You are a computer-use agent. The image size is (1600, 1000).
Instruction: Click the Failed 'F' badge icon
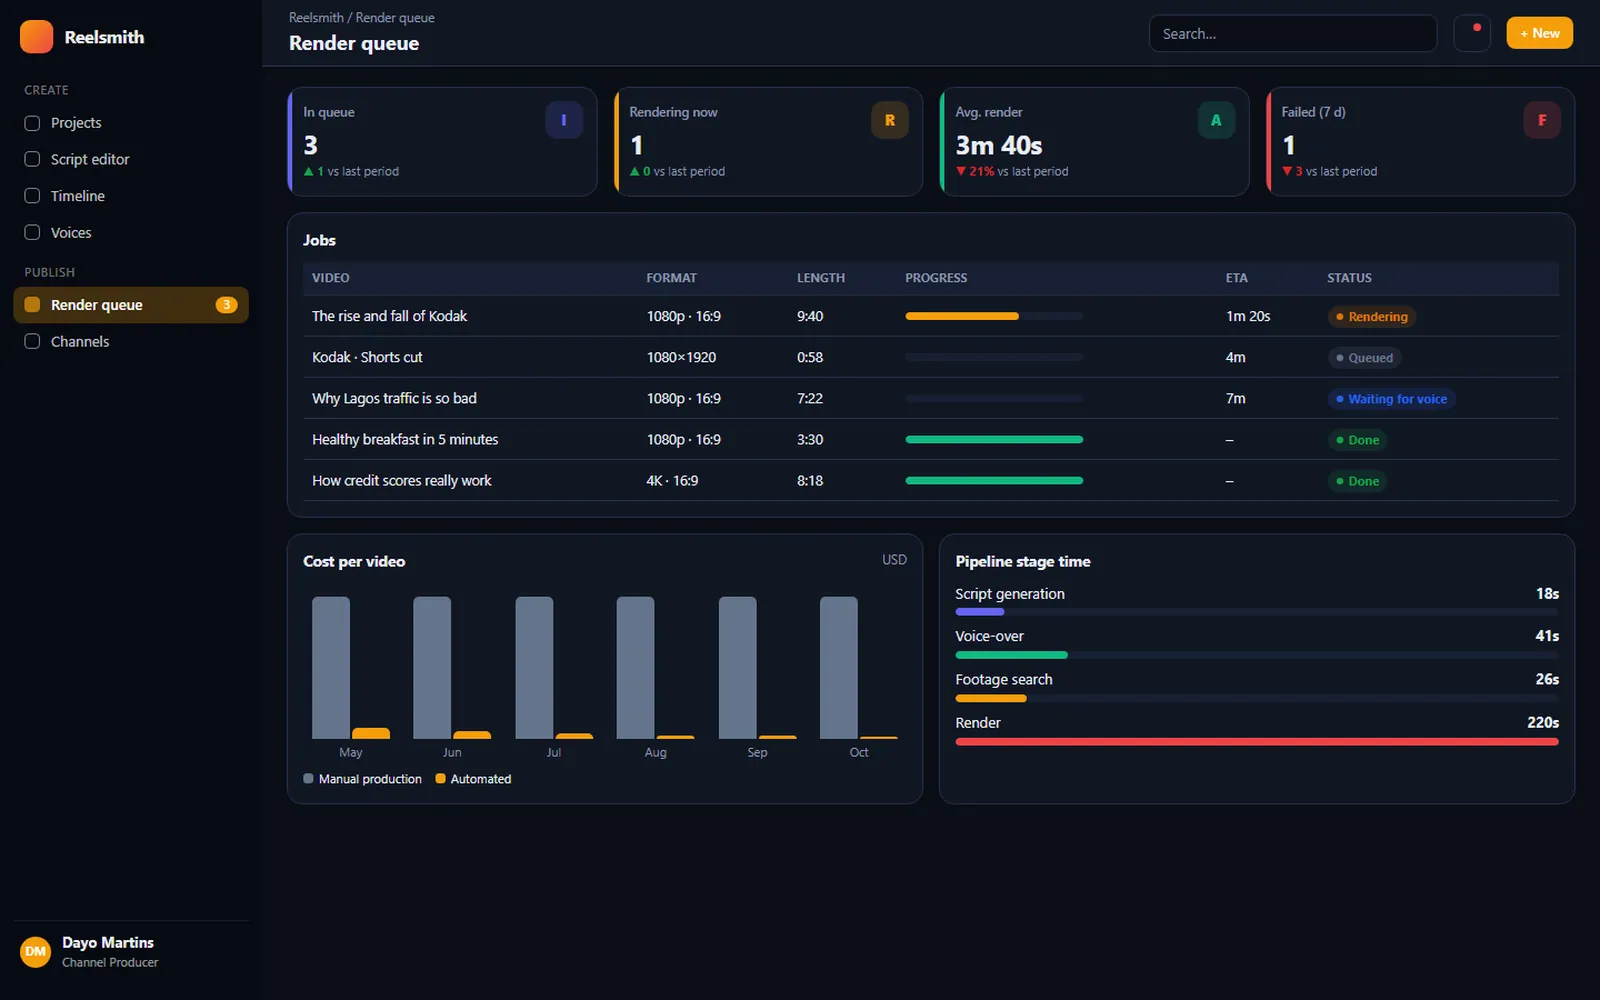(1542, 120)
